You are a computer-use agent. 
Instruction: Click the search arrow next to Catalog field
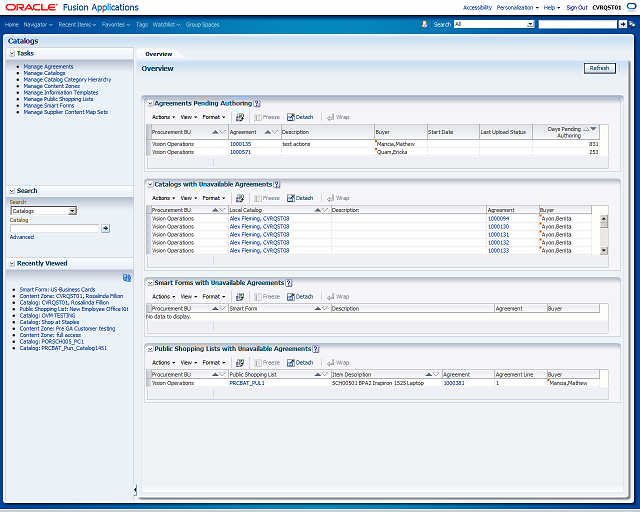pyautogui.click(x=105, y=228)
